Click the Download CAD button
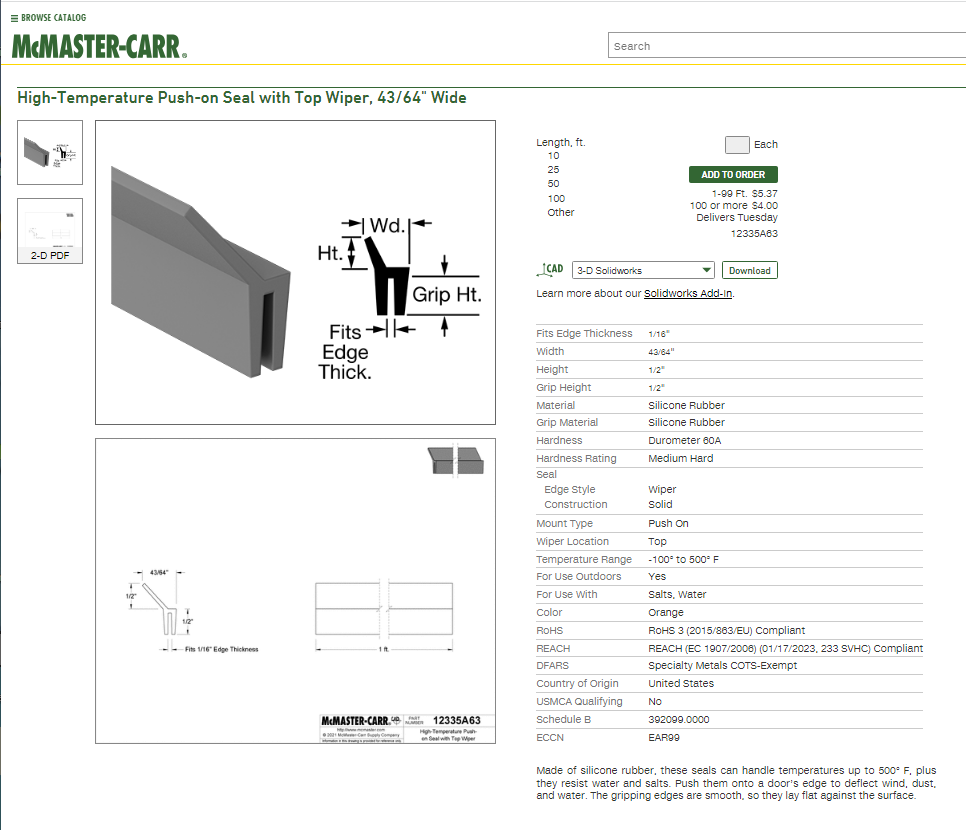 [750, 271]
